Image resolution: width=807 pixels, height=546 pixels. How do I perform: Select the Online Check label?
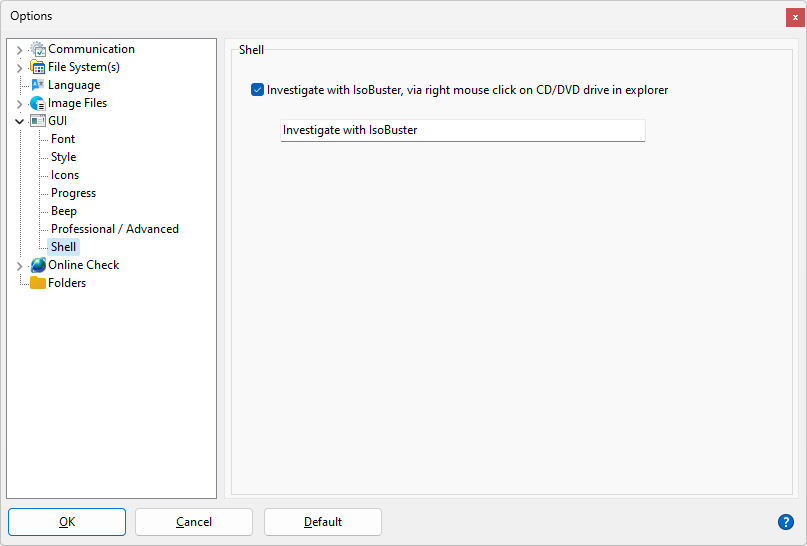(83, 265)
